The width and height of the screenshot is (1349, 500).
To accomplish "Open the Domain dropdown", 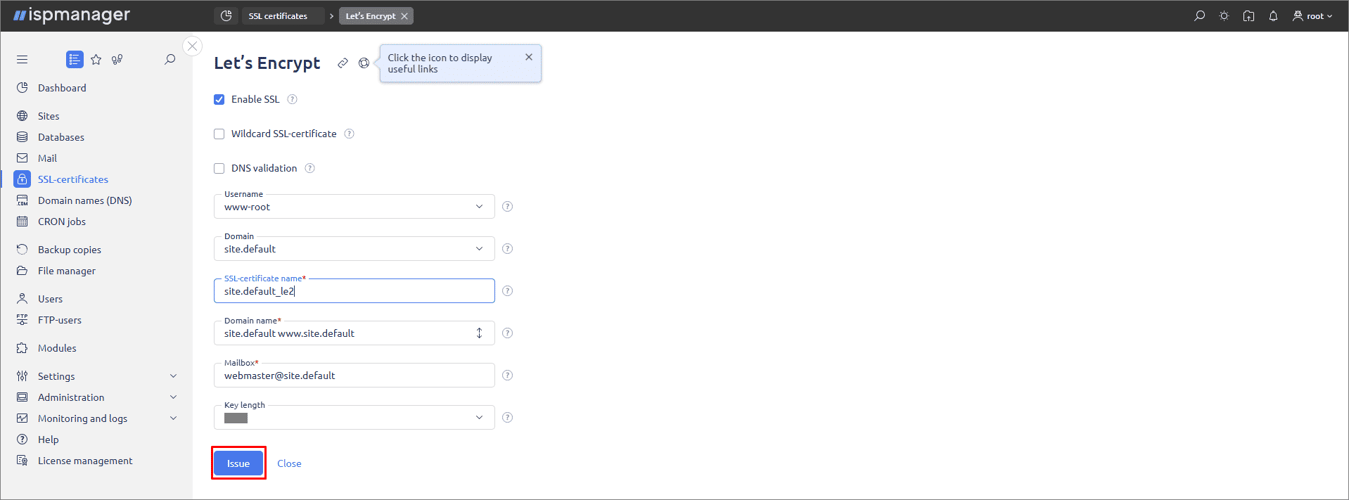I will tap(354, 248).
